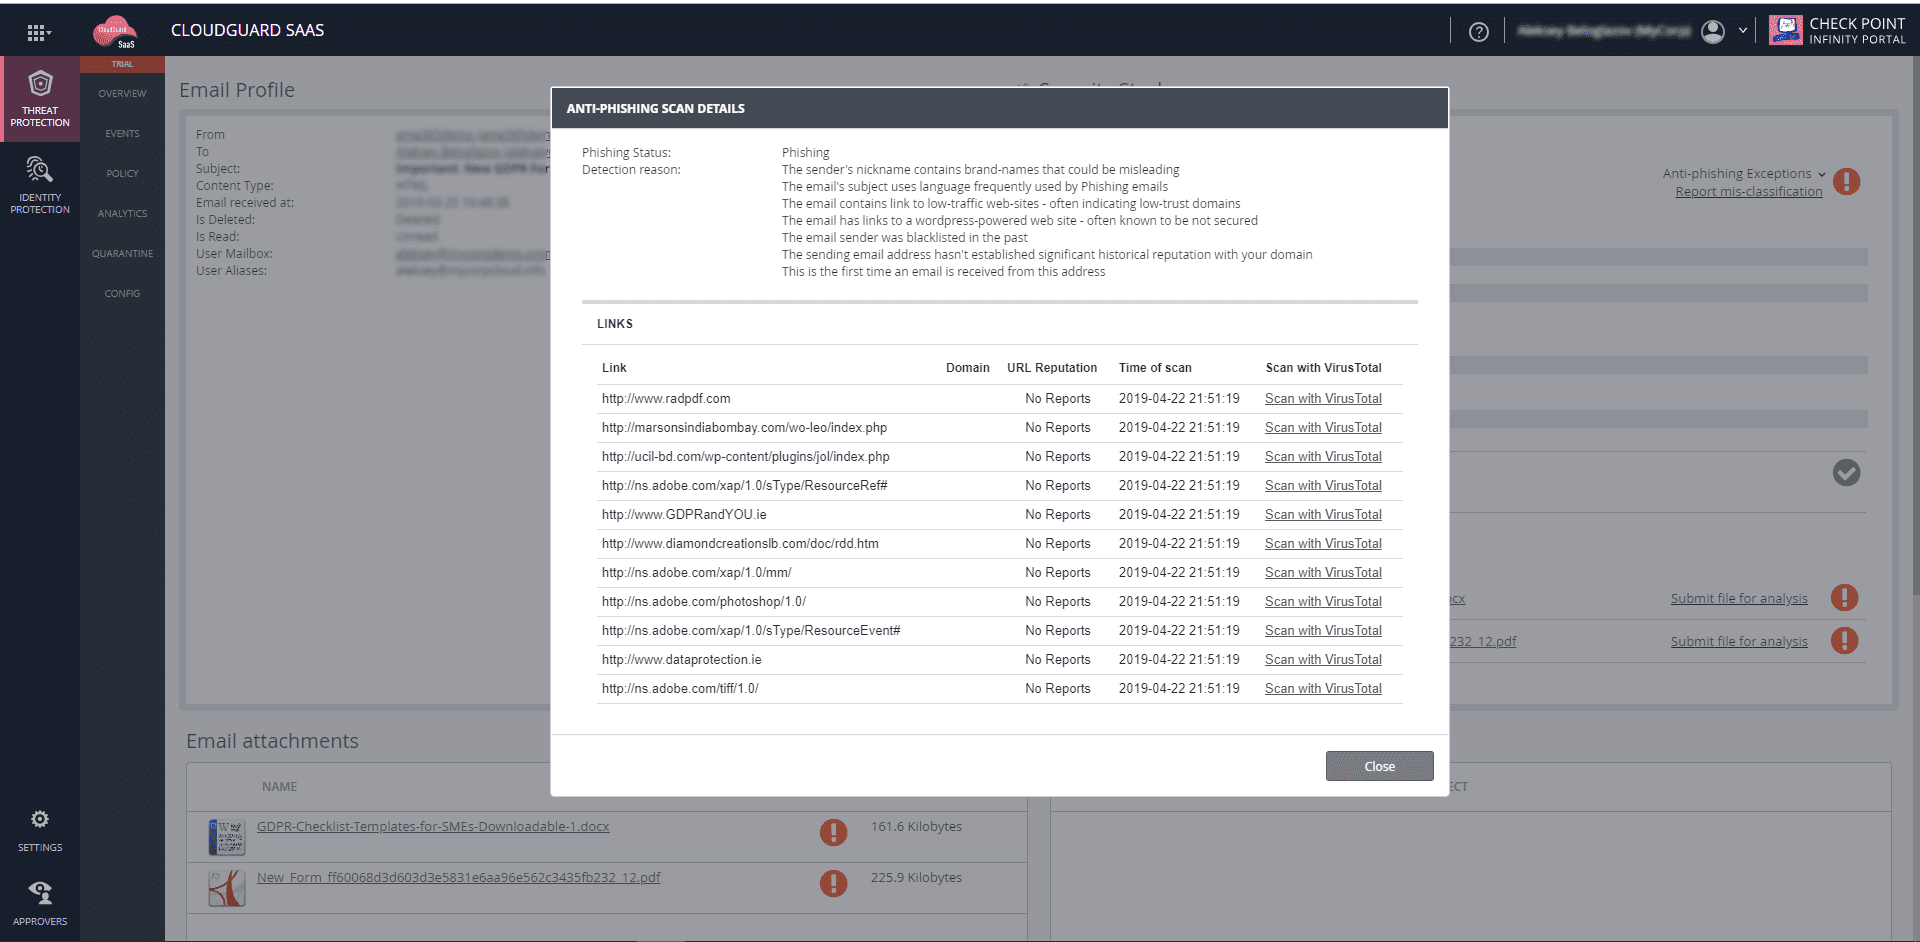Select Identity Protection in the sidebar

(x=40, y=186)
